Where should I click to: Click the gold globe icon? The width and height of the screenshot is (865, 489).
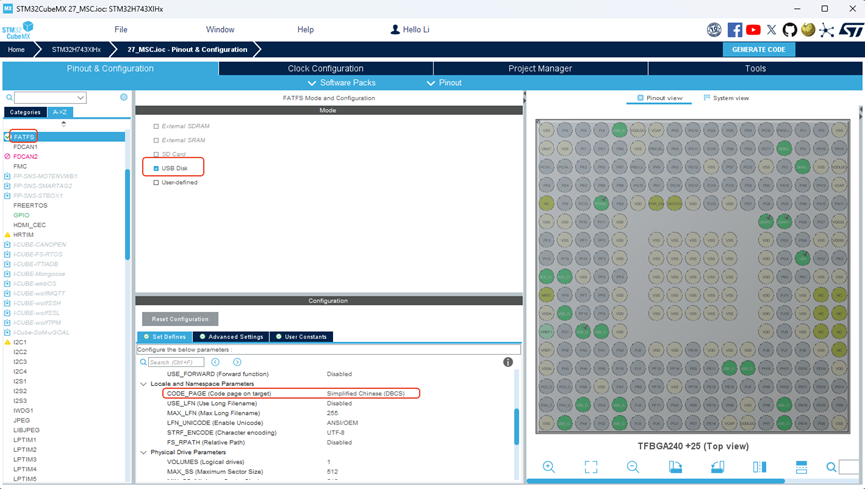coord(808,29)
